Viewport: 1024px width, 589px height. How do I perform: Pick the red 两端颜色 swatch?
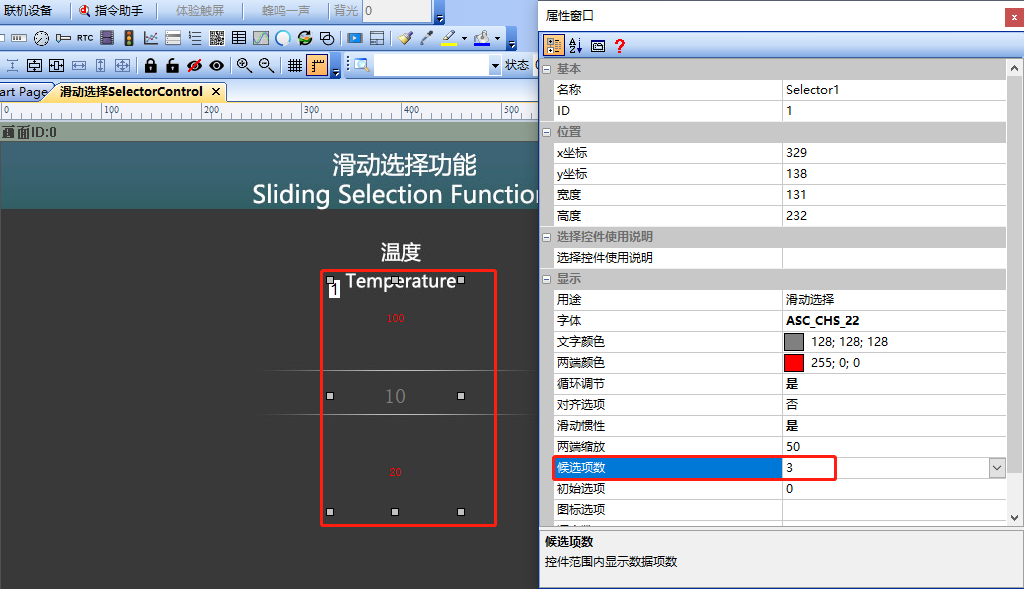793,362
